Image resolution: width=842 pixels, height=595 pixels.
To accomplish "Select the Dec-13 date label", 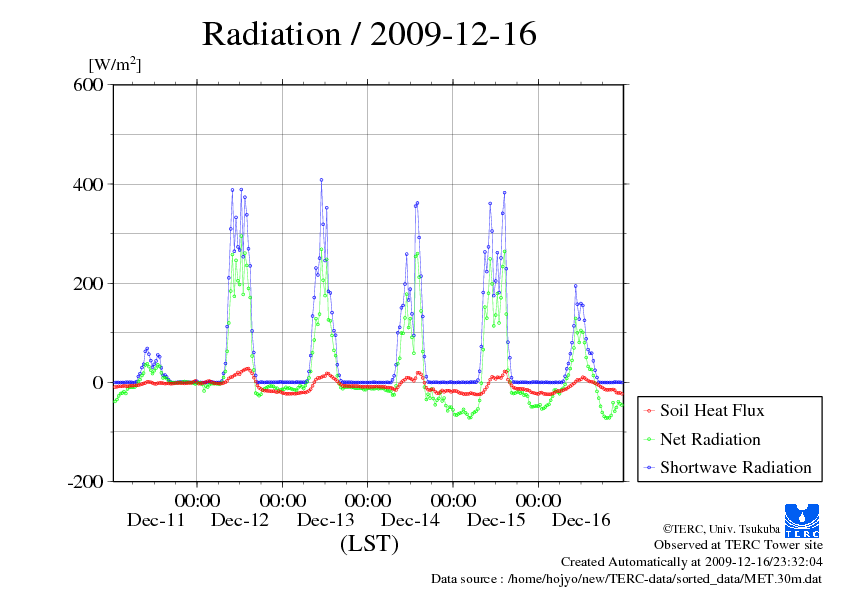I will [326, 520].
